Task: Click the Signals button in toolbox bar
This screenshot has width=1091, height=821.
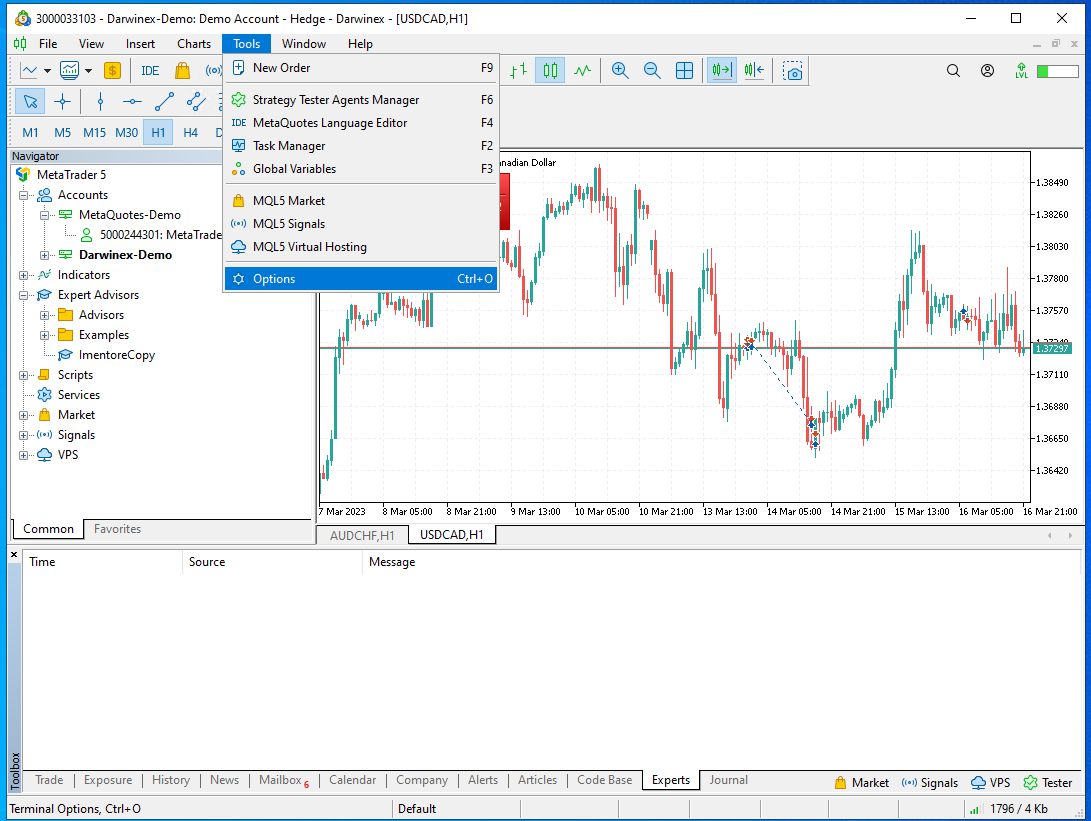Action: [x=930, y=783]
